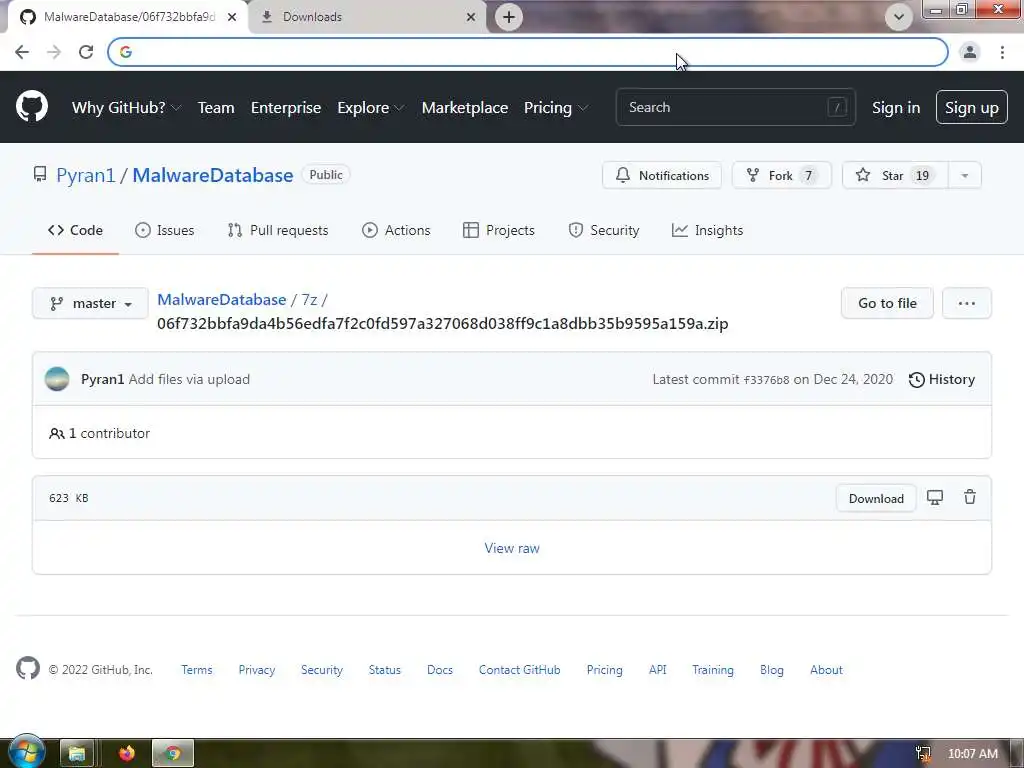Click the browser forward arrow
Viewport: 1024px width, 768px height.
click(54, 52)
